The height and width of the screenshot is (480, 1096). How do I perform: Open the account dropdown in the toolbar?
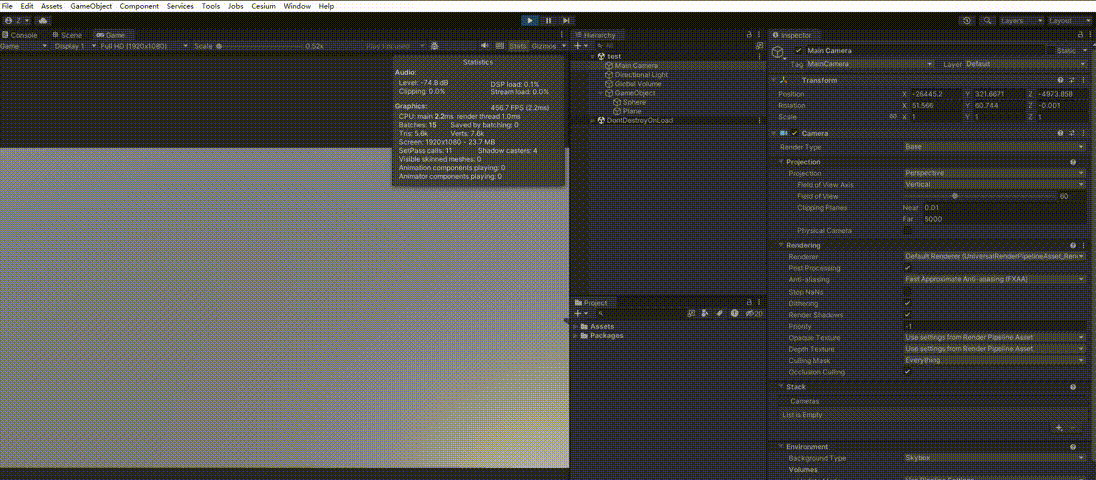pyautogui.click(x=18, y=21)
